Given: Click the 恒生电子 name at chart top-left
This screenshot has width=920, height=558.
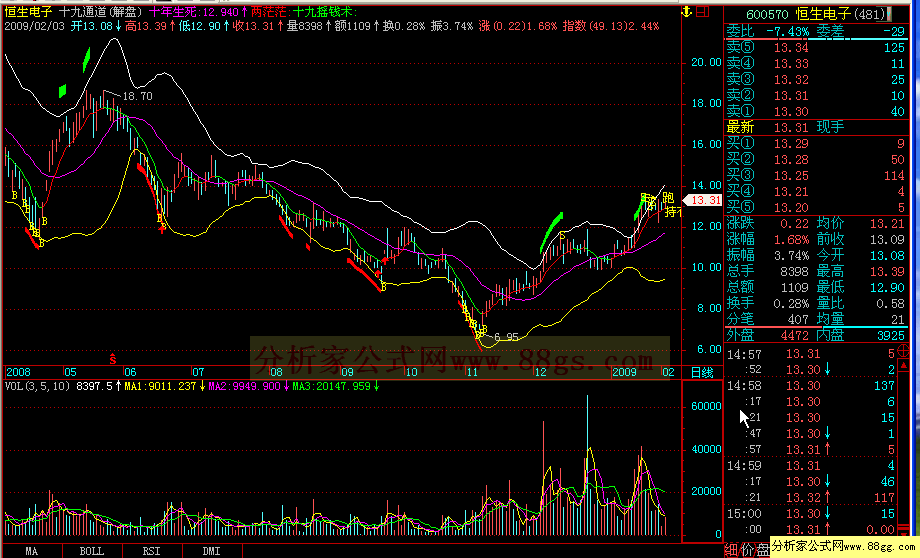Looking at the screenshot, I should [29, 12].
